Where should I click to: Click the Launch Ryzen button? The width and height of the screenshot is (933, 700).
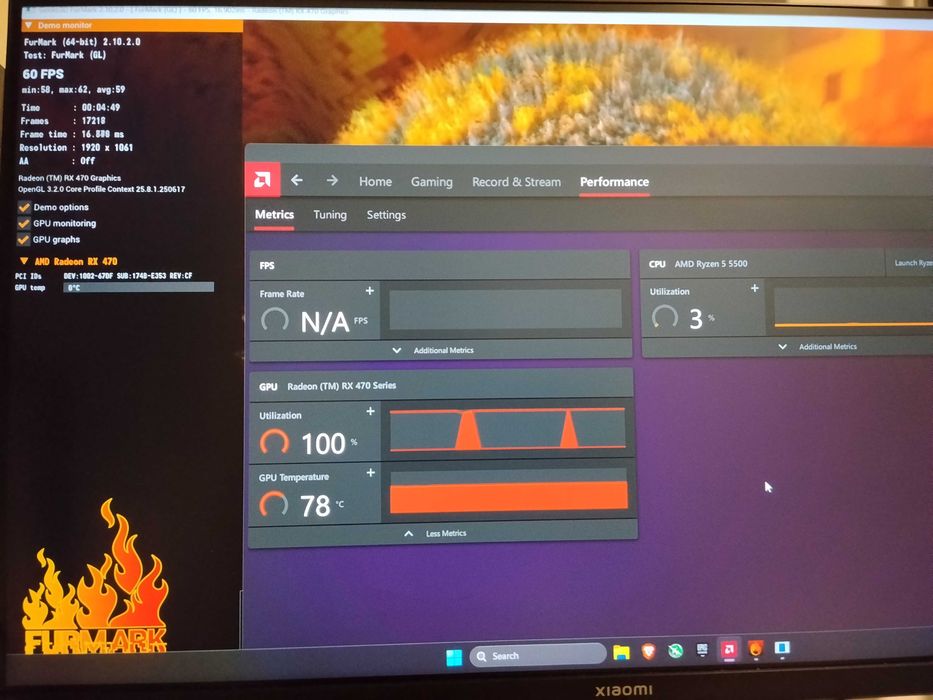coord(909,263)
